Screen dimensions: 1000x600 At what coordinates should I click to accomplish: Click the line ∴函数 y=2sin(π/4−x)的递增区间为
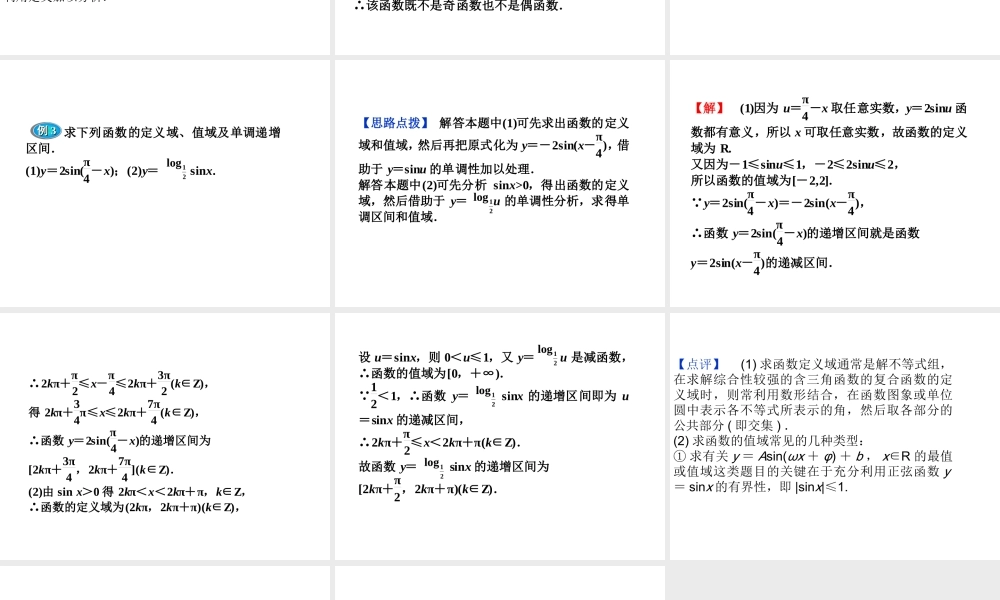point(119,440)
